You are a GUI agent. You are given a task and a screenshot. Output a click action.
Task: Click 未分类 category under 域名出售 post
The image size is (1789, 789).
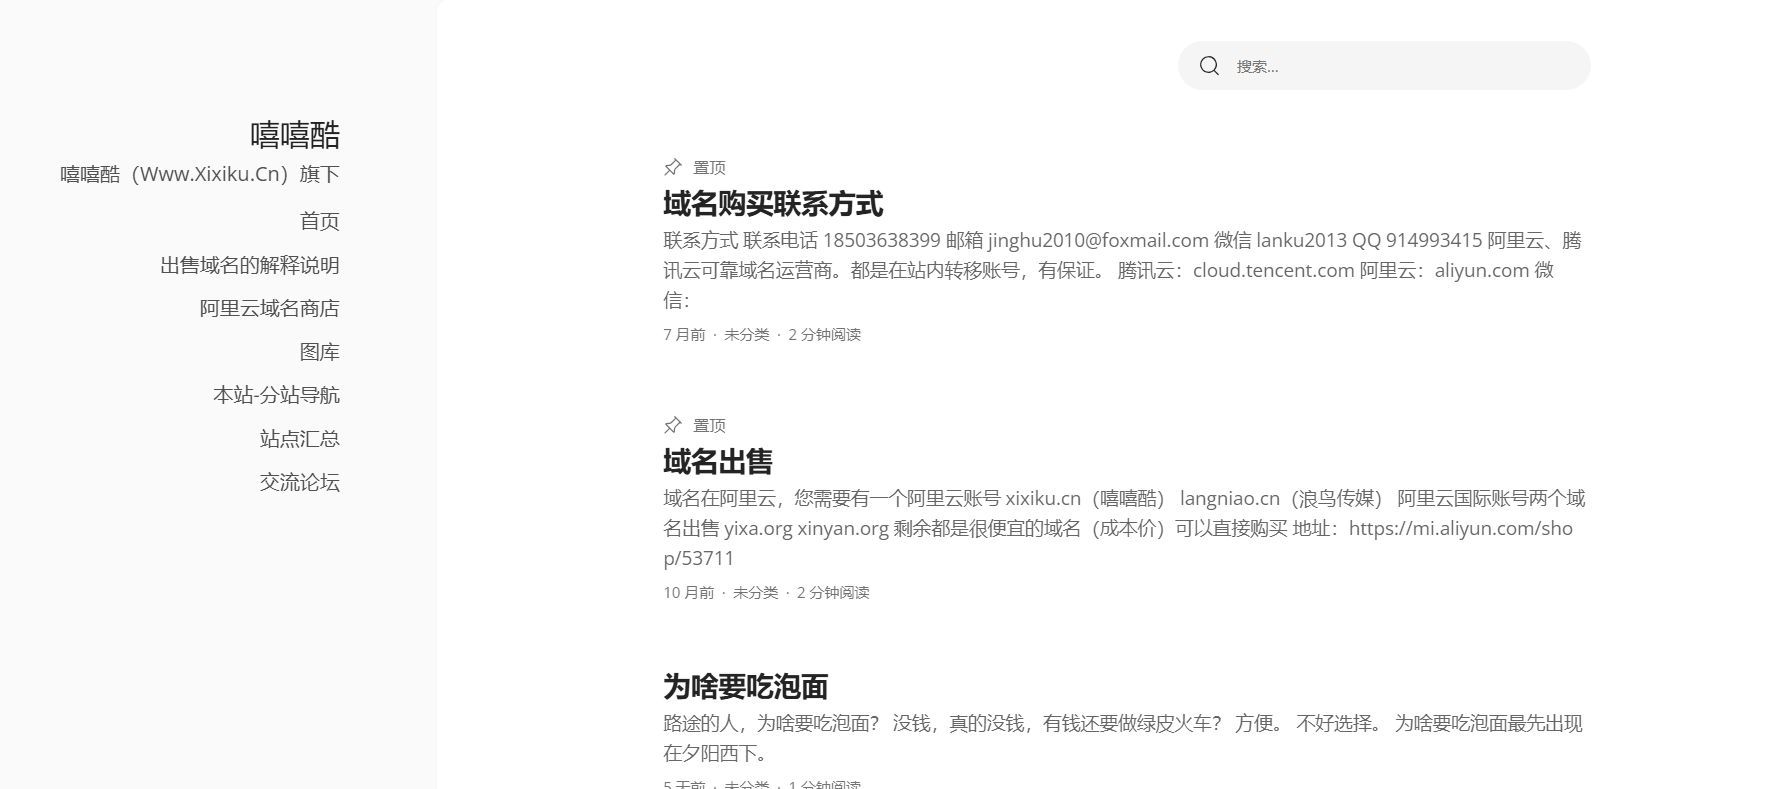(755, 593)
